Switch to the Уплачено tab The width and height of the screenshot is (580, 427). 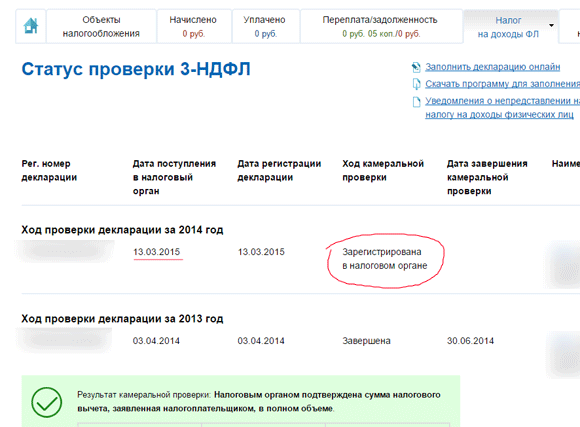point(265,27)
